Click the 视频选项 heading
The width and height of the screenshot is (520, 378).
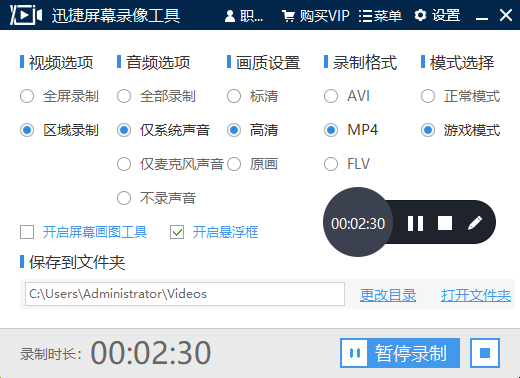coord(61,63)
